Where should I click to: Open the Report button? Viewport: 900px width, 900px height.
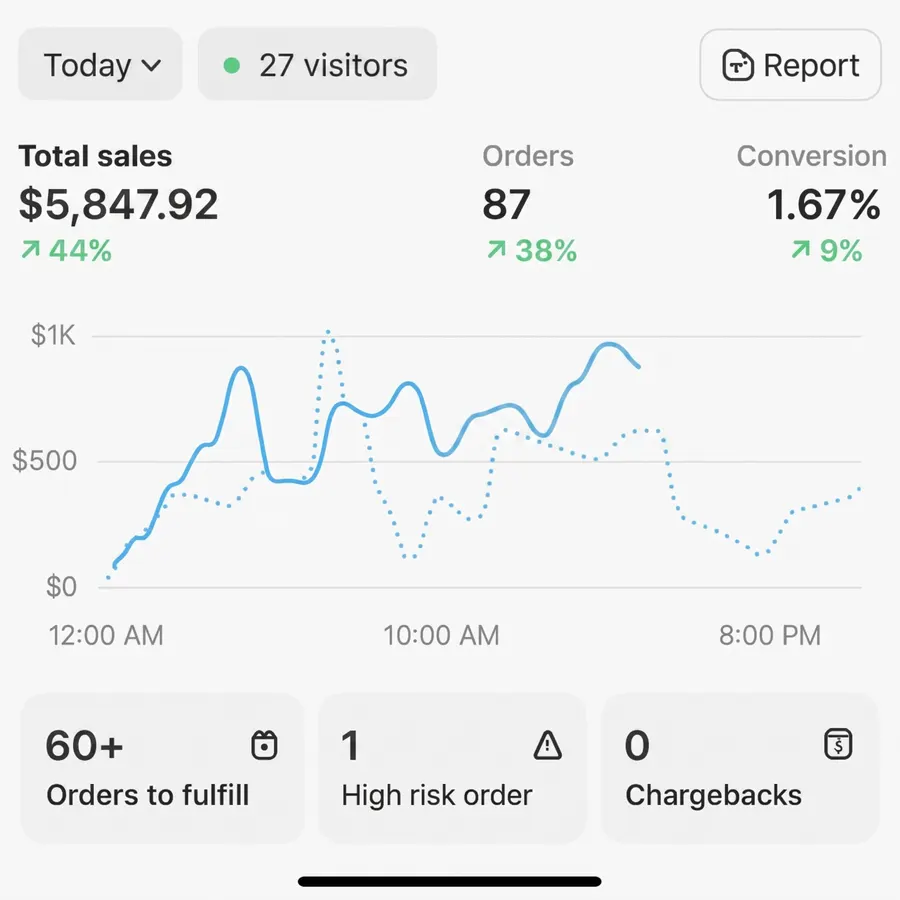point(790,65)
